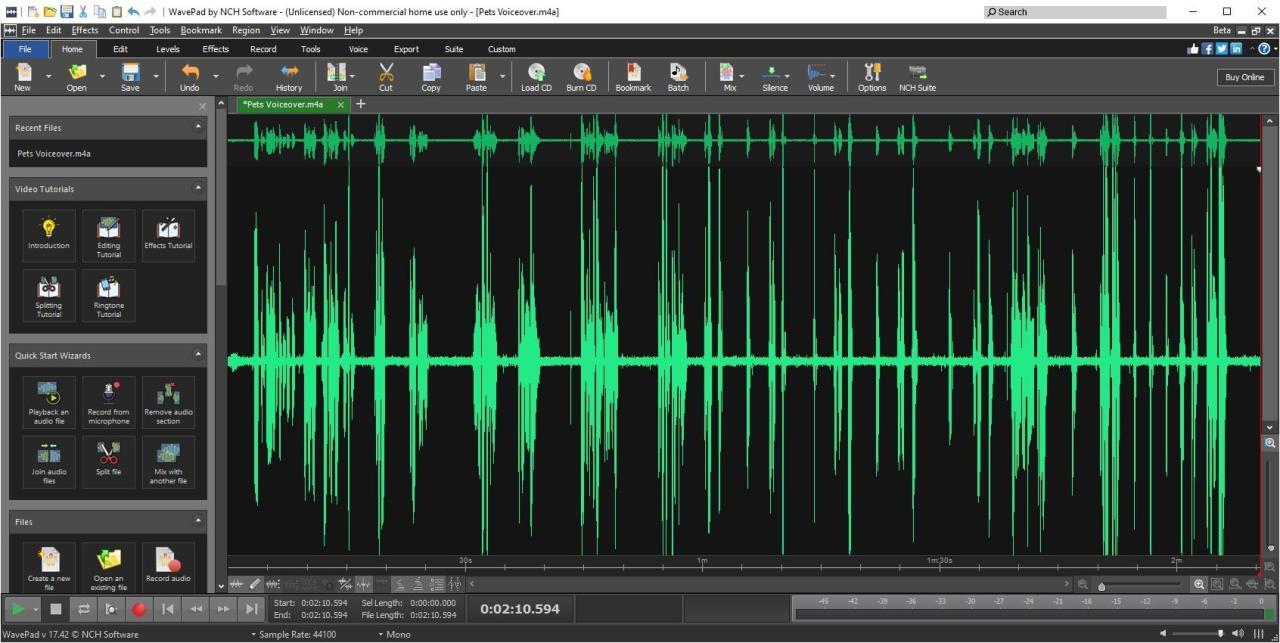The width and height of the screenshot is (1280, 643).
Task: Open the New file dropdown arrow
Action: (47, 74)
